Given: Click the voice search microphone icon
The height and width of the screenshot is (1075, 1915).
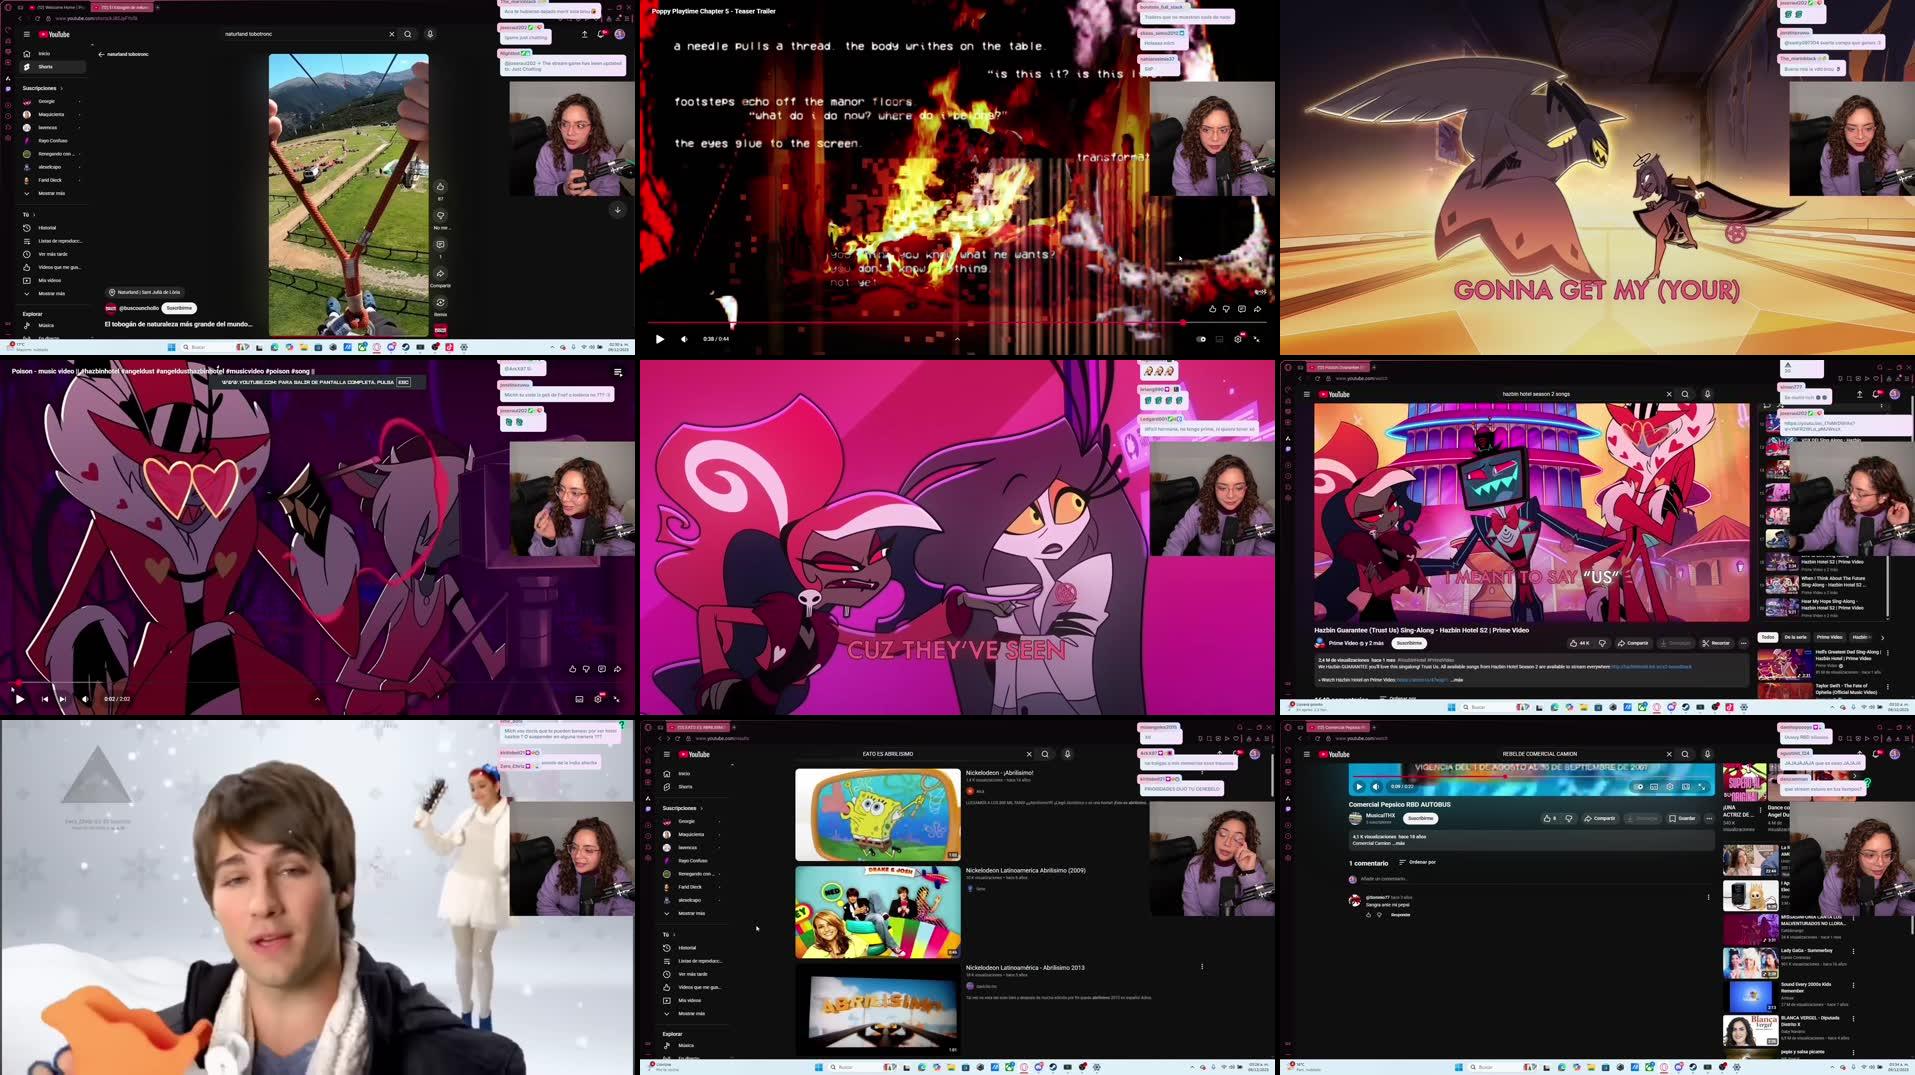Looking at the screenshot, I should pyautogui.click(x=430, y=34).
